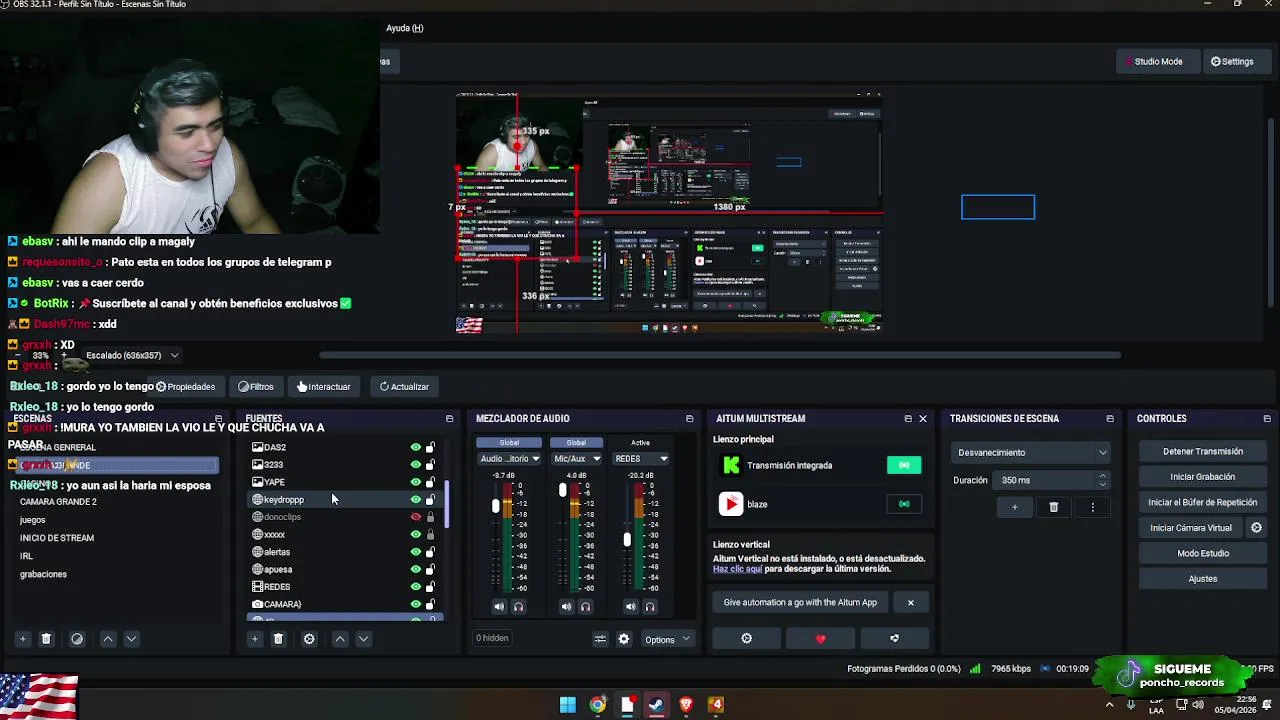The height and width of the screenshot is (720, 1280).
Task: Remove the selected source with the trash icon
Action: coord(278,639)
